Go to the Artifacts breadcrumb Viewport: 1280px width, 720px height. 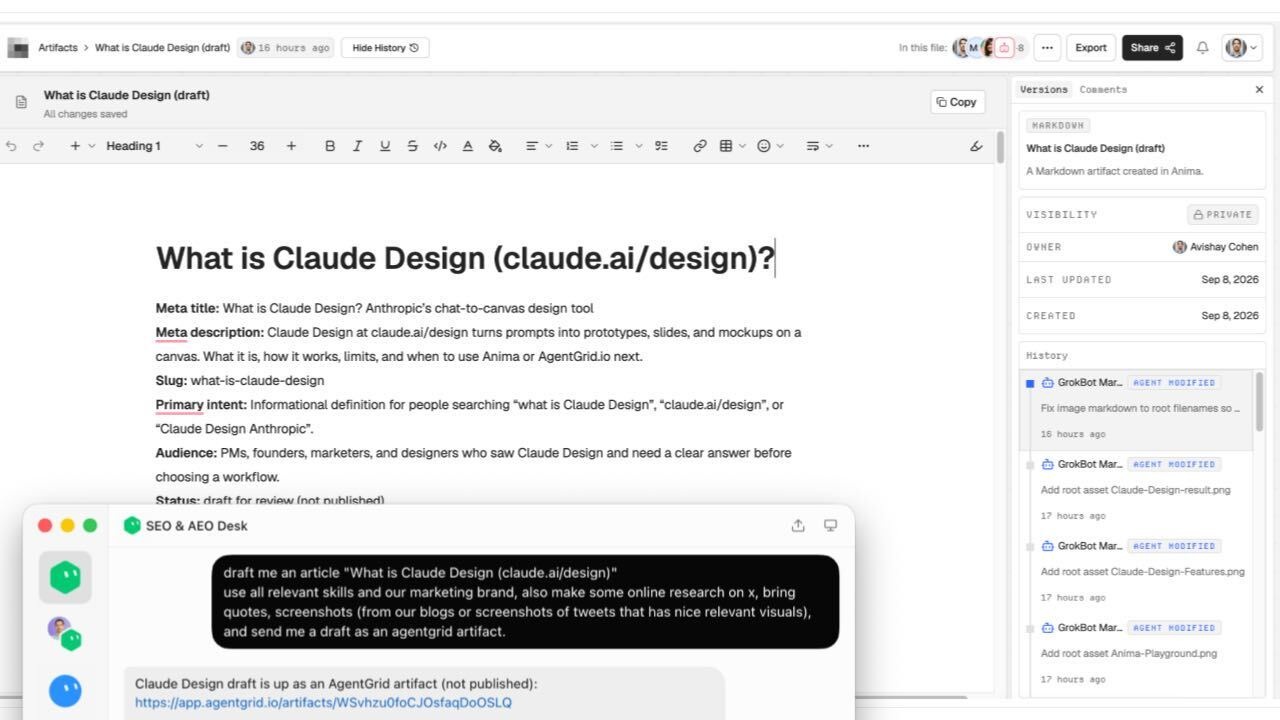(58, 48)
